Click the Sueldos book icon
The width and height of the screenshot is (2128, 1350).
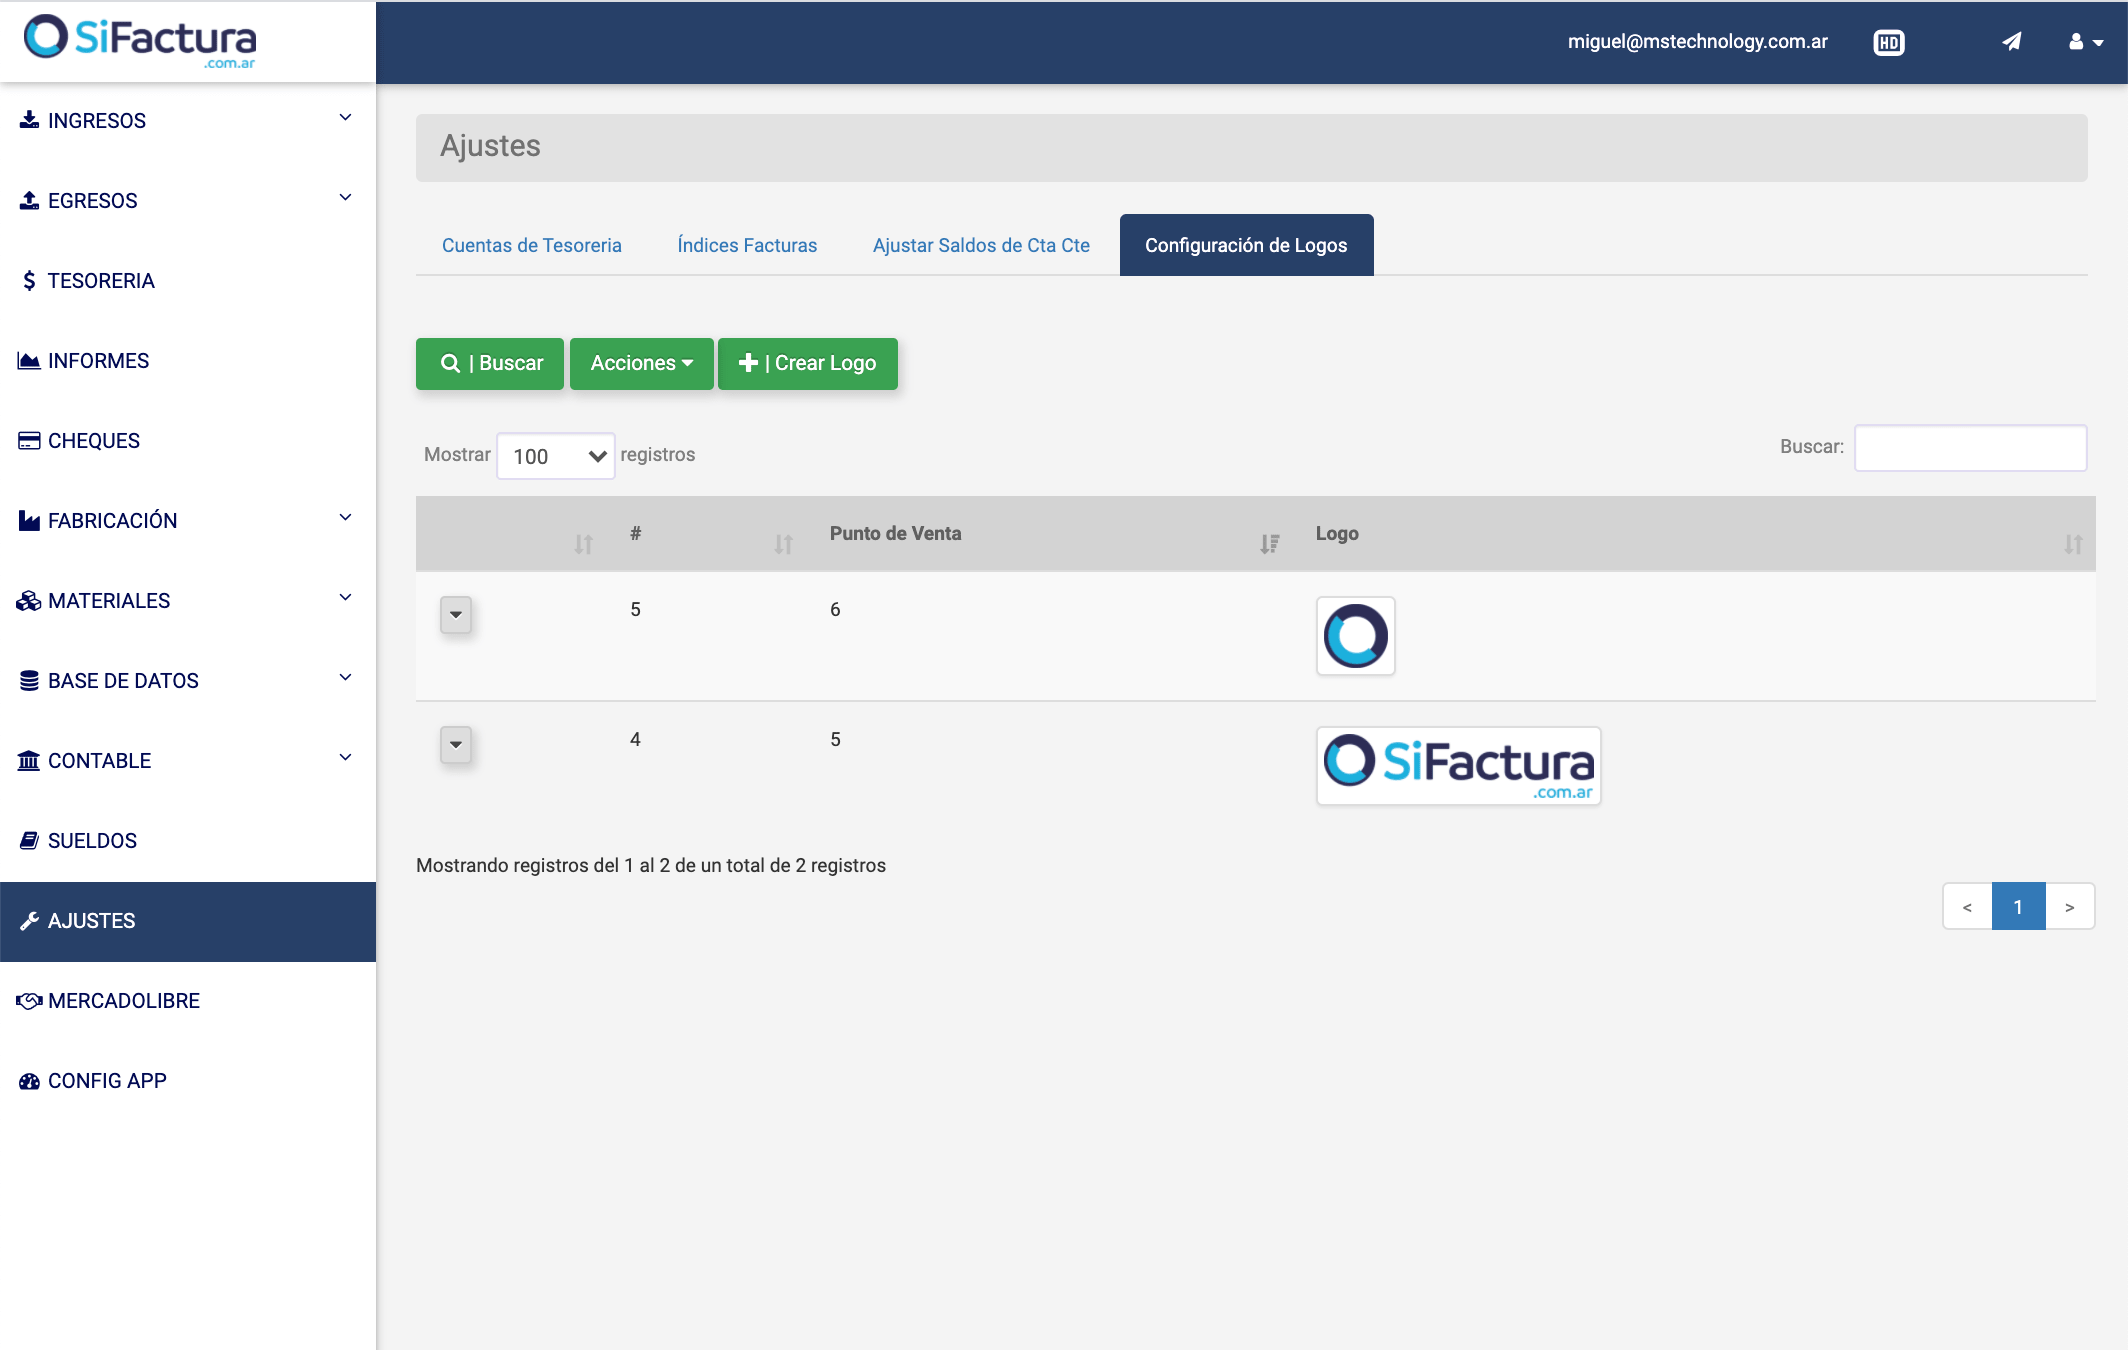(x=29, y=840)
